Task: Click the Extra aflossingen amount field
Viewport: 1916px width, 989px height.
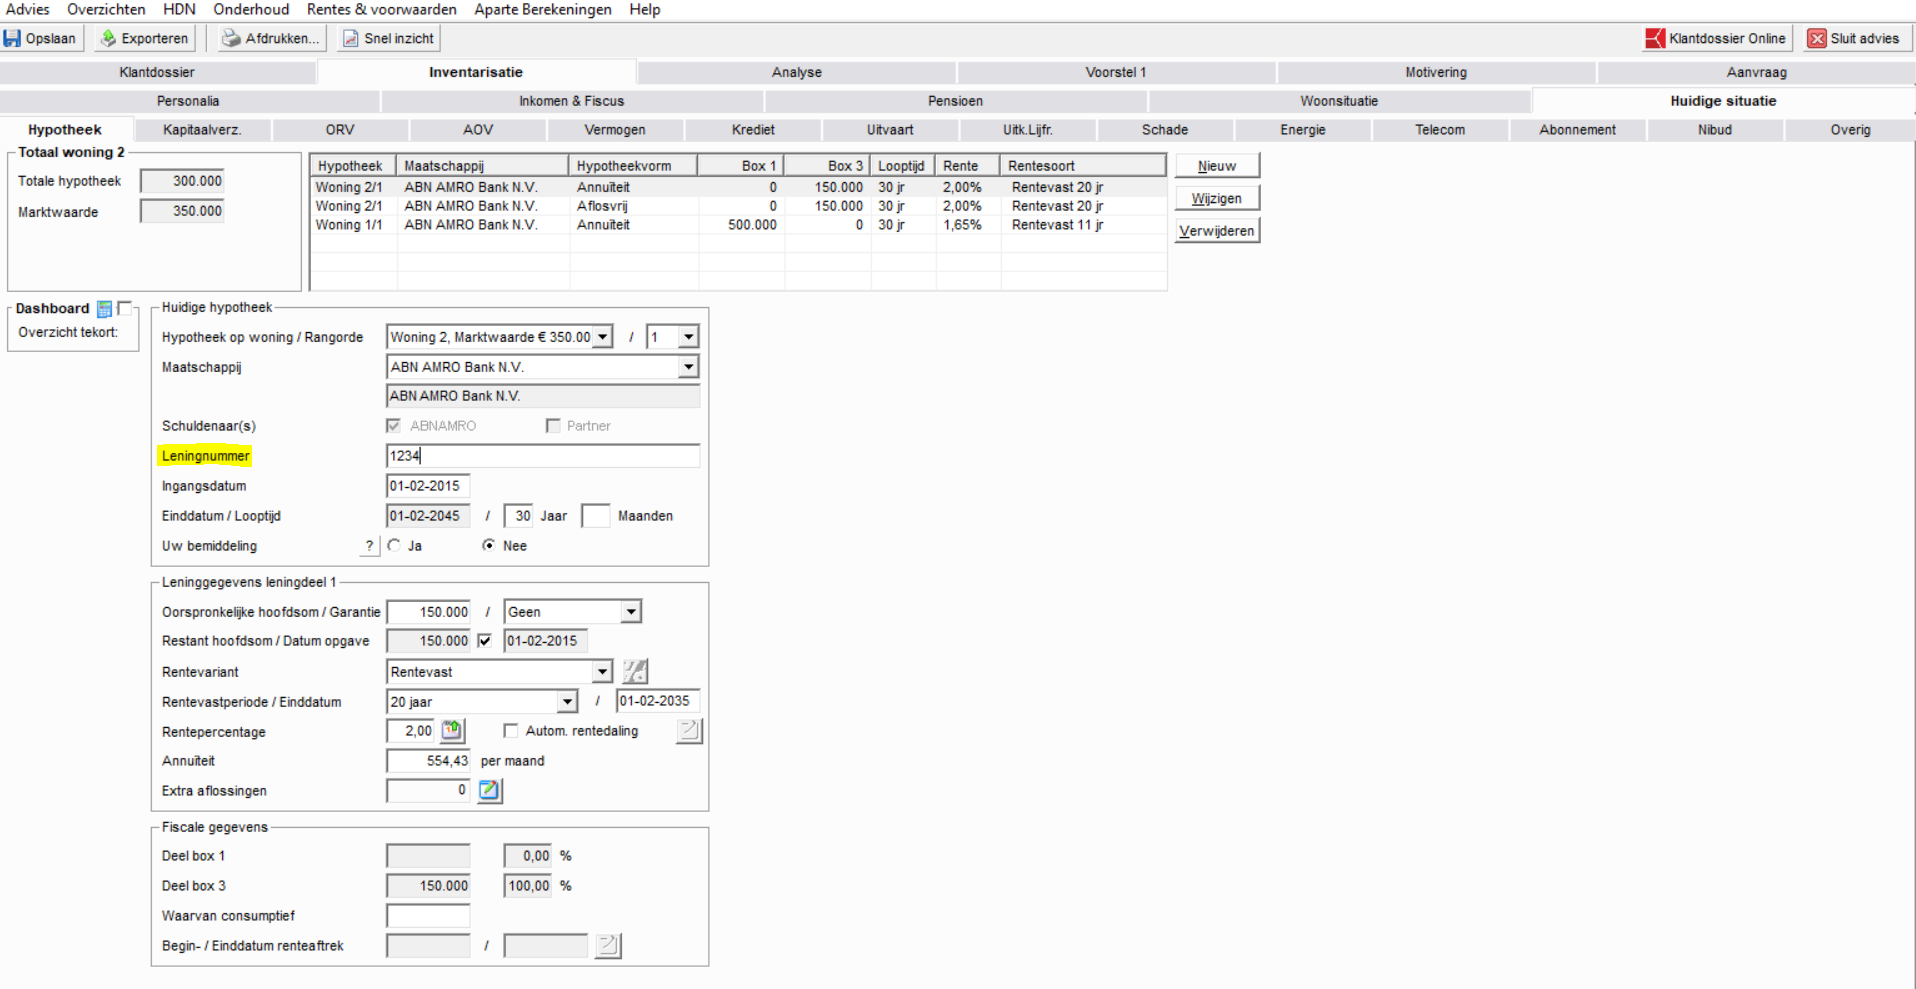Action: 428,790
